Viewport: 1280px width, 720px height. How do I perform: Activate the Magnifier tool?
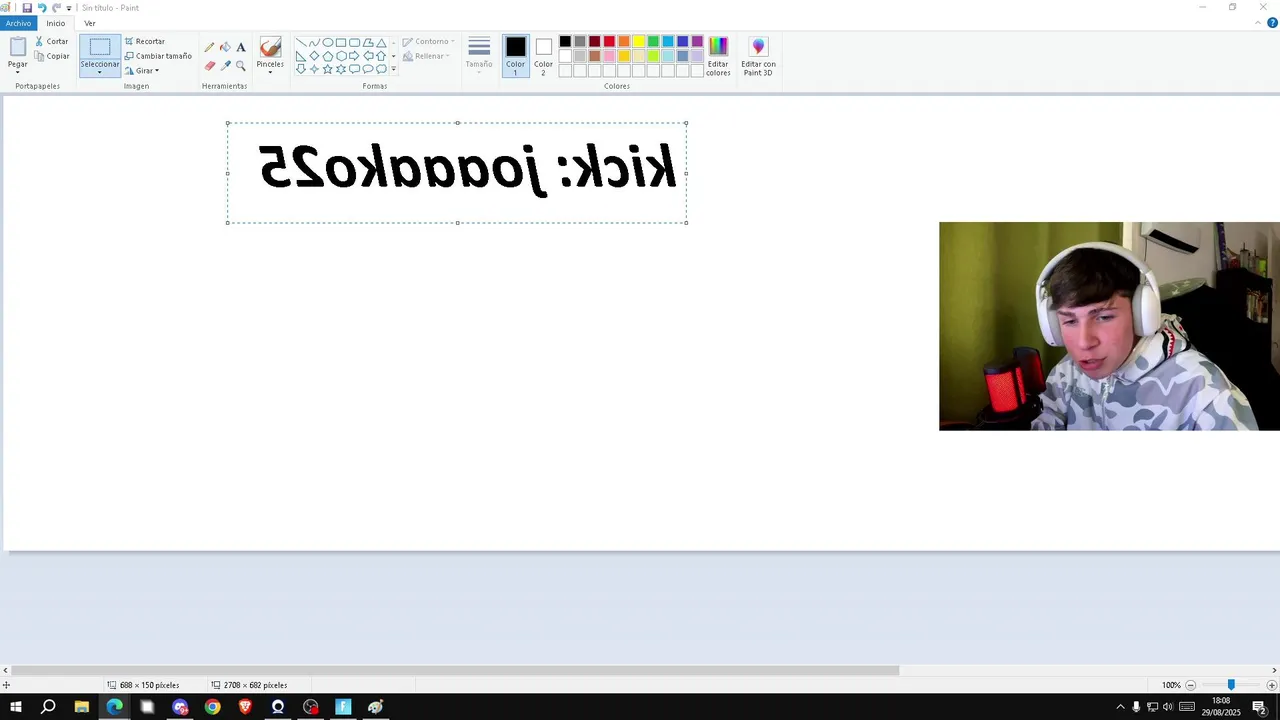pos(241,66)
